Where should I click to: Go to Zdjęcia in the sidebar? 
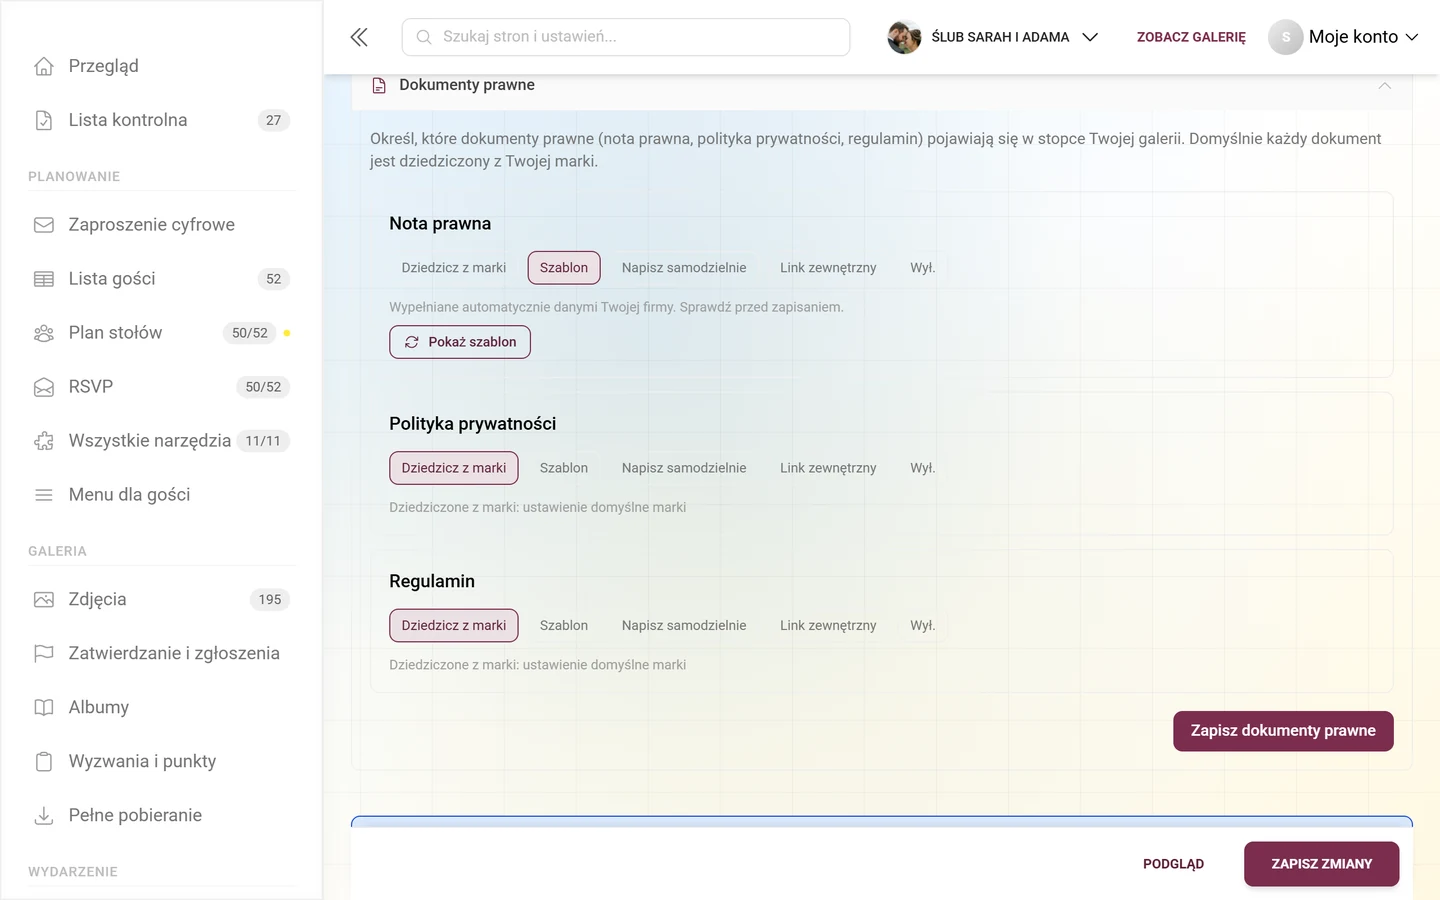pyautogui.click(x=162, y=600)
